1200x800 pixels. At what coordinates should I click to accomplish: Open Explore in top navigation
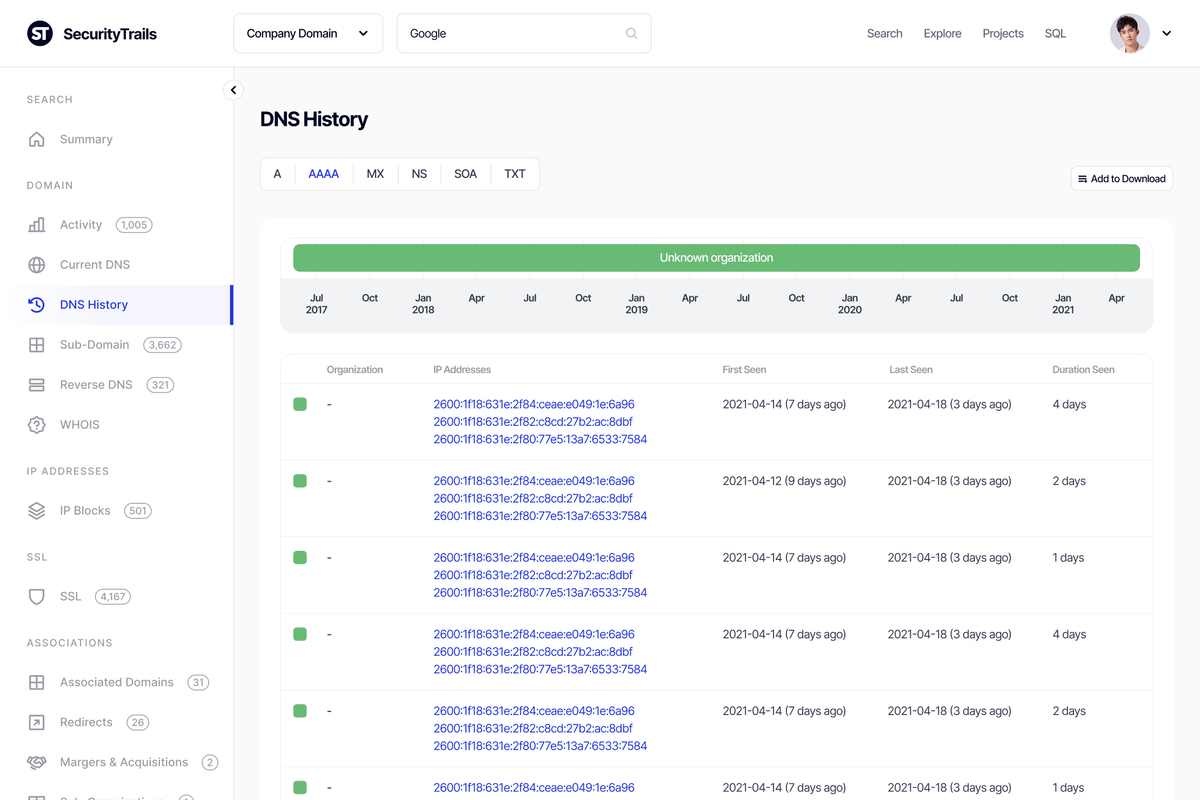(x=943, y=34)
